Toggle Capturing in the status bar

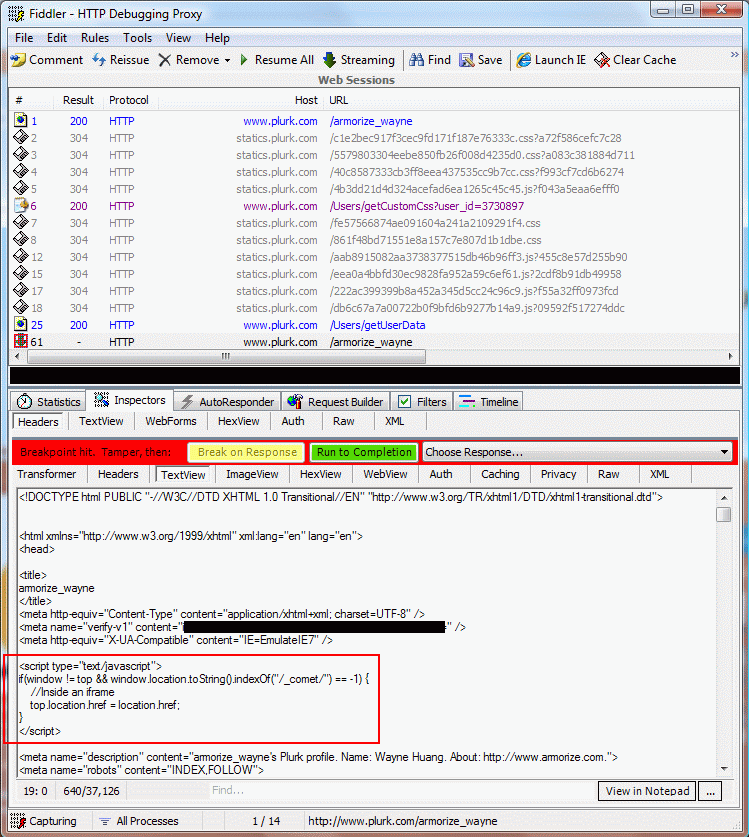point(44,821)
